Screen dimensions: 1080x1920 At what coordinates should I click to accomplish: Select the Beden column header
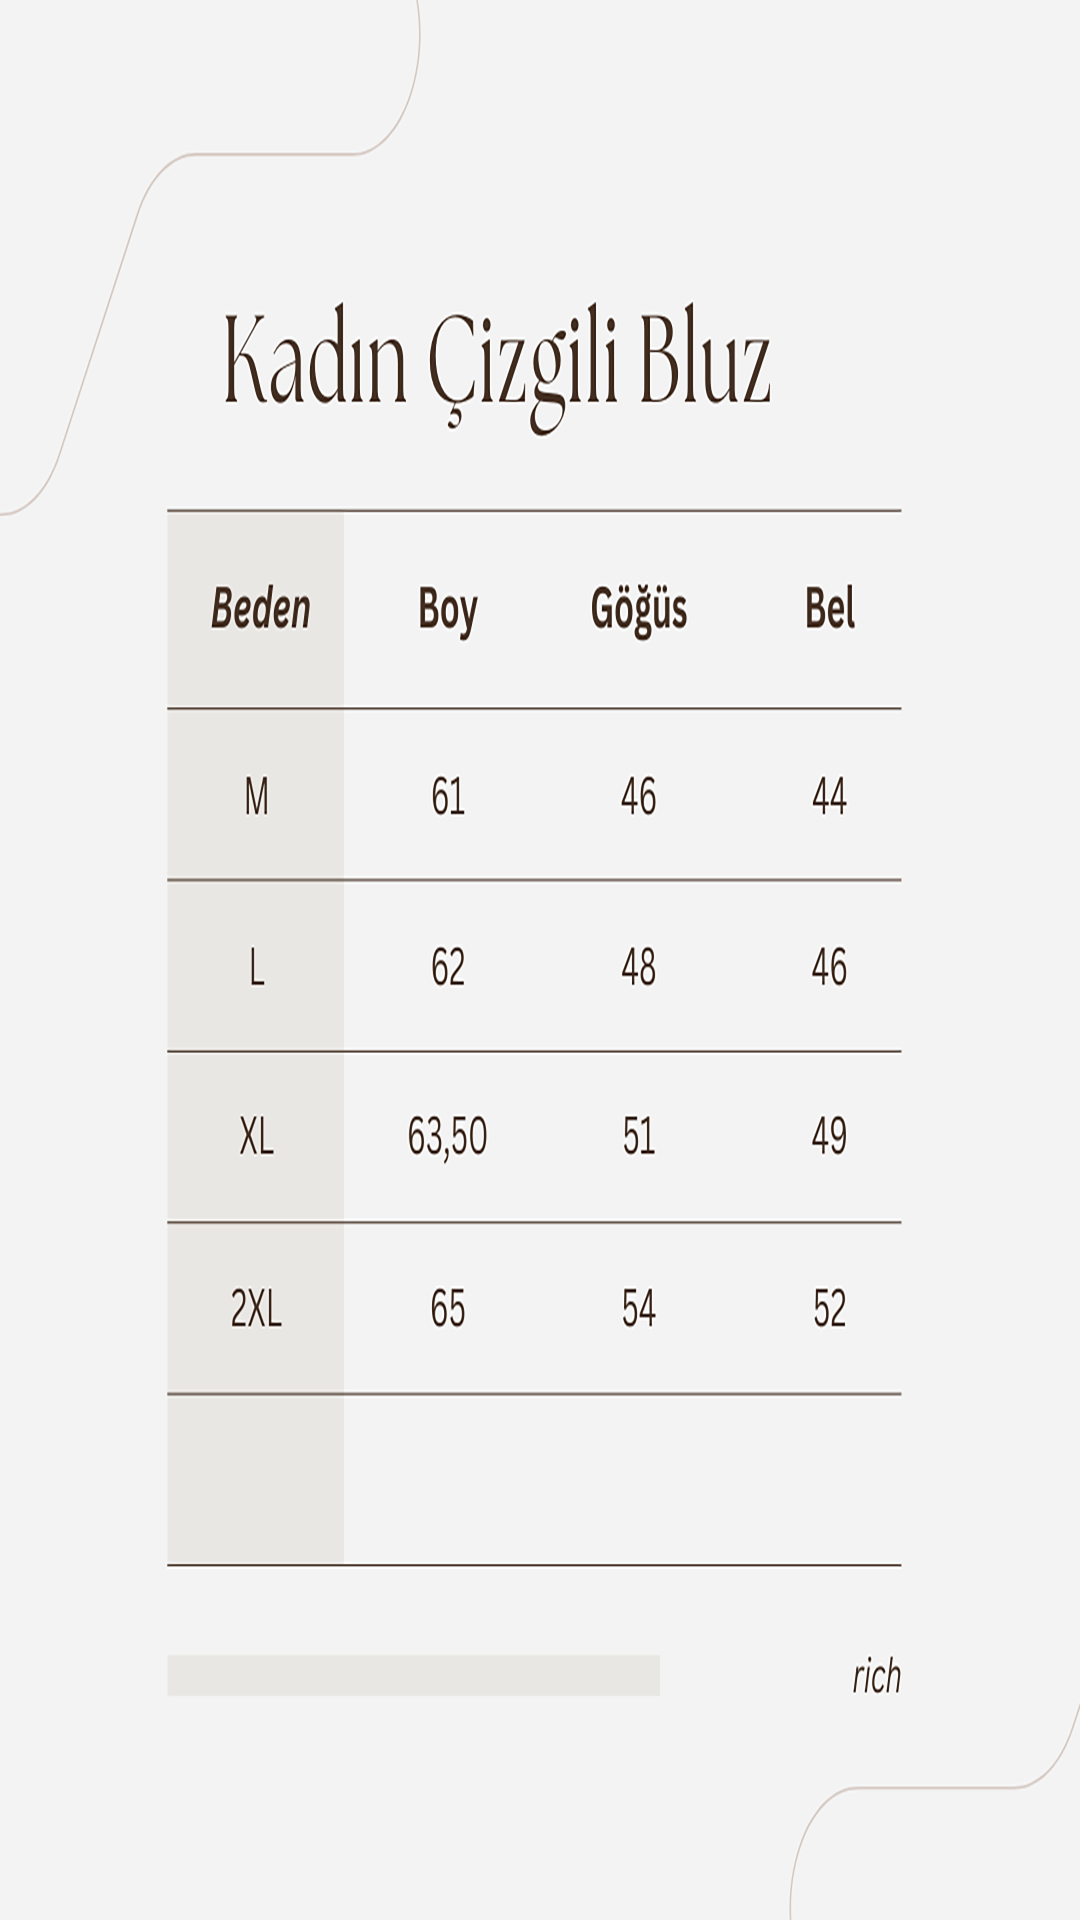point(260,608)
